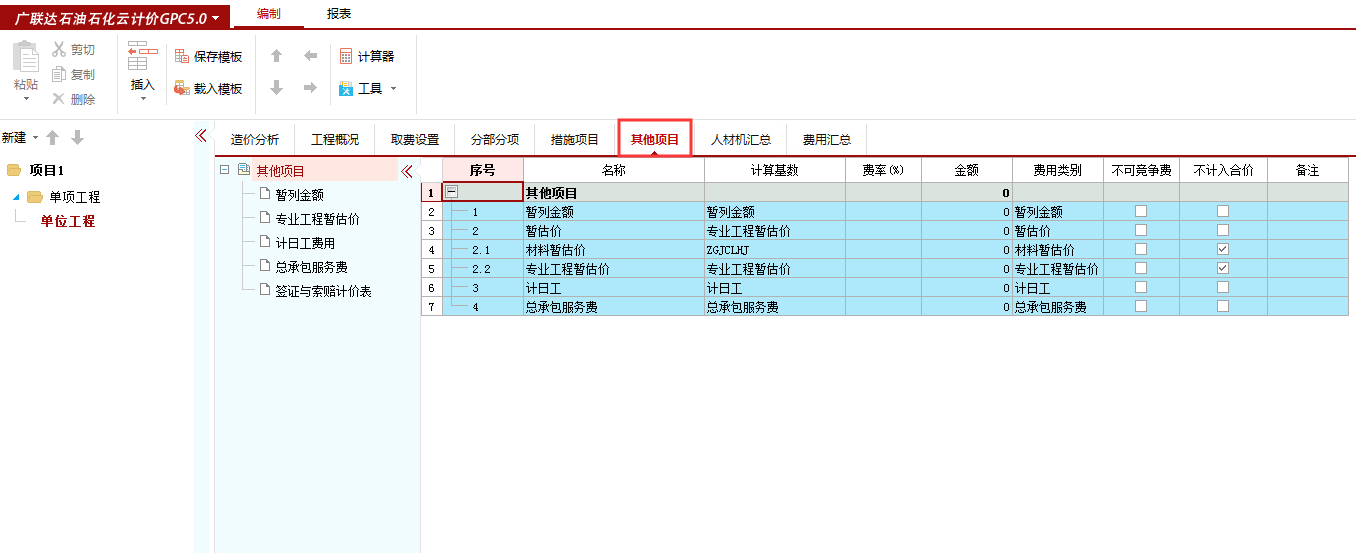Viewport: 1356px width, 553px height.
Task: Click the 费率(%) column header
Action: 883,170
